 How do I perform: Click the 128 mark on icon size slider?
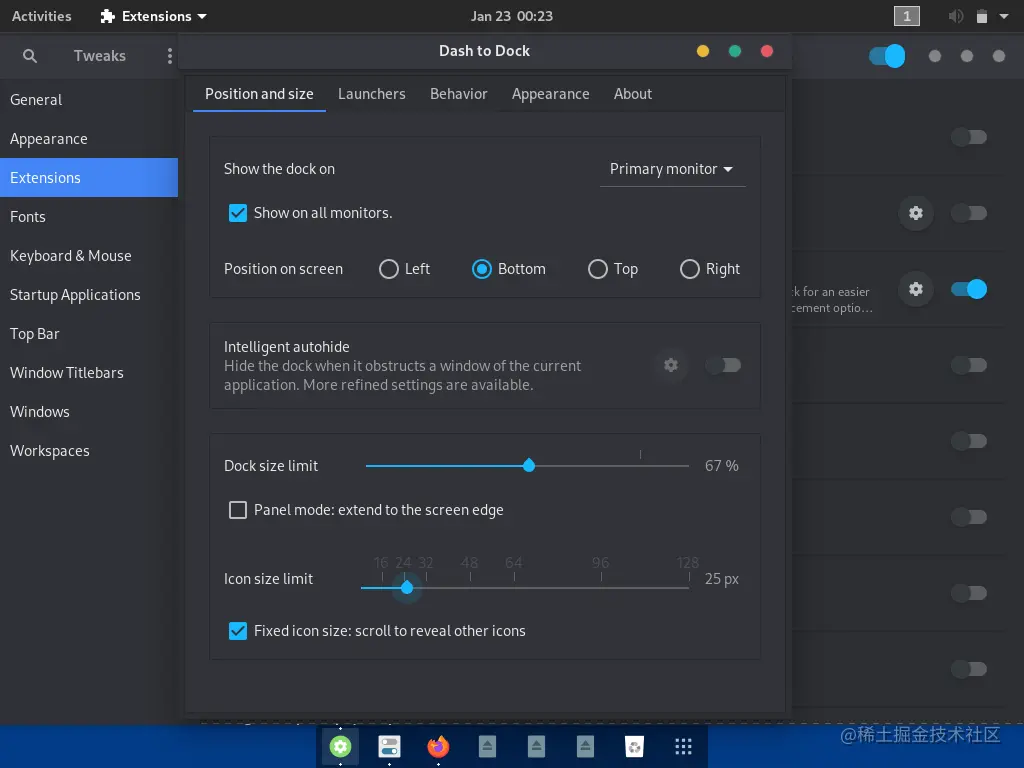pyautogui.click(x=688, y=563)
